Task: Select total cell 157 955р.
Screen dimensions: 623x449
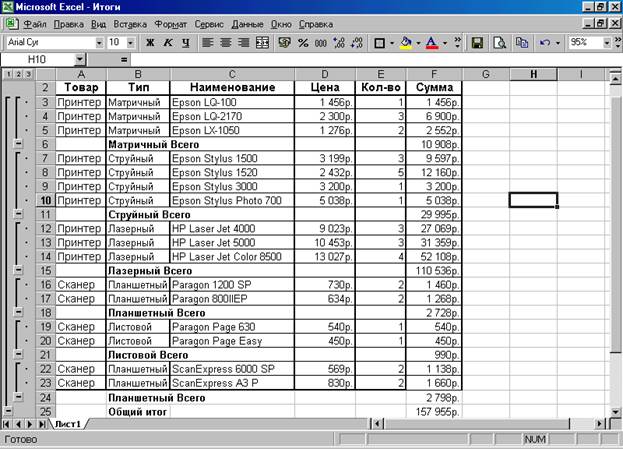Action: coord(434,412)
